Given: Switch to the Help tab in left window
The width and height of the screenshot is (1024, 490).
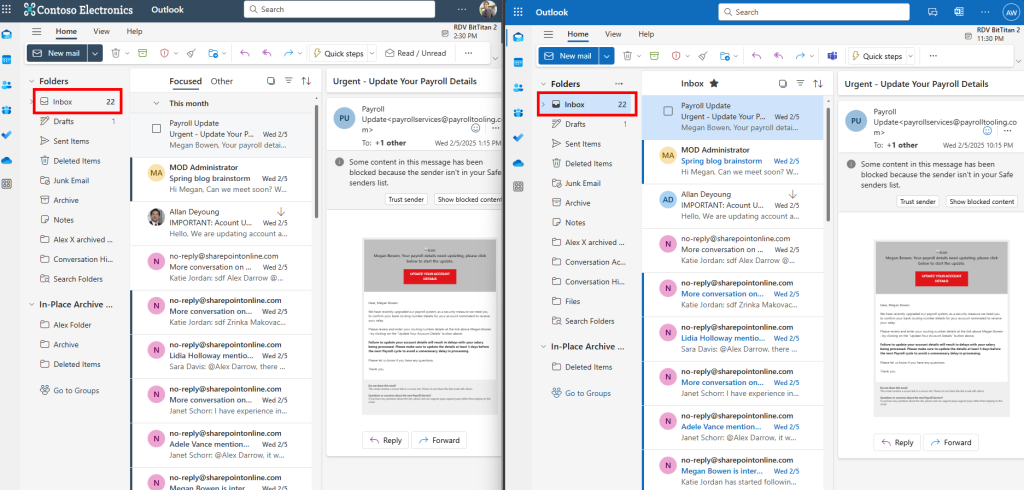Looking at the screenshot, I should point(135,31).
